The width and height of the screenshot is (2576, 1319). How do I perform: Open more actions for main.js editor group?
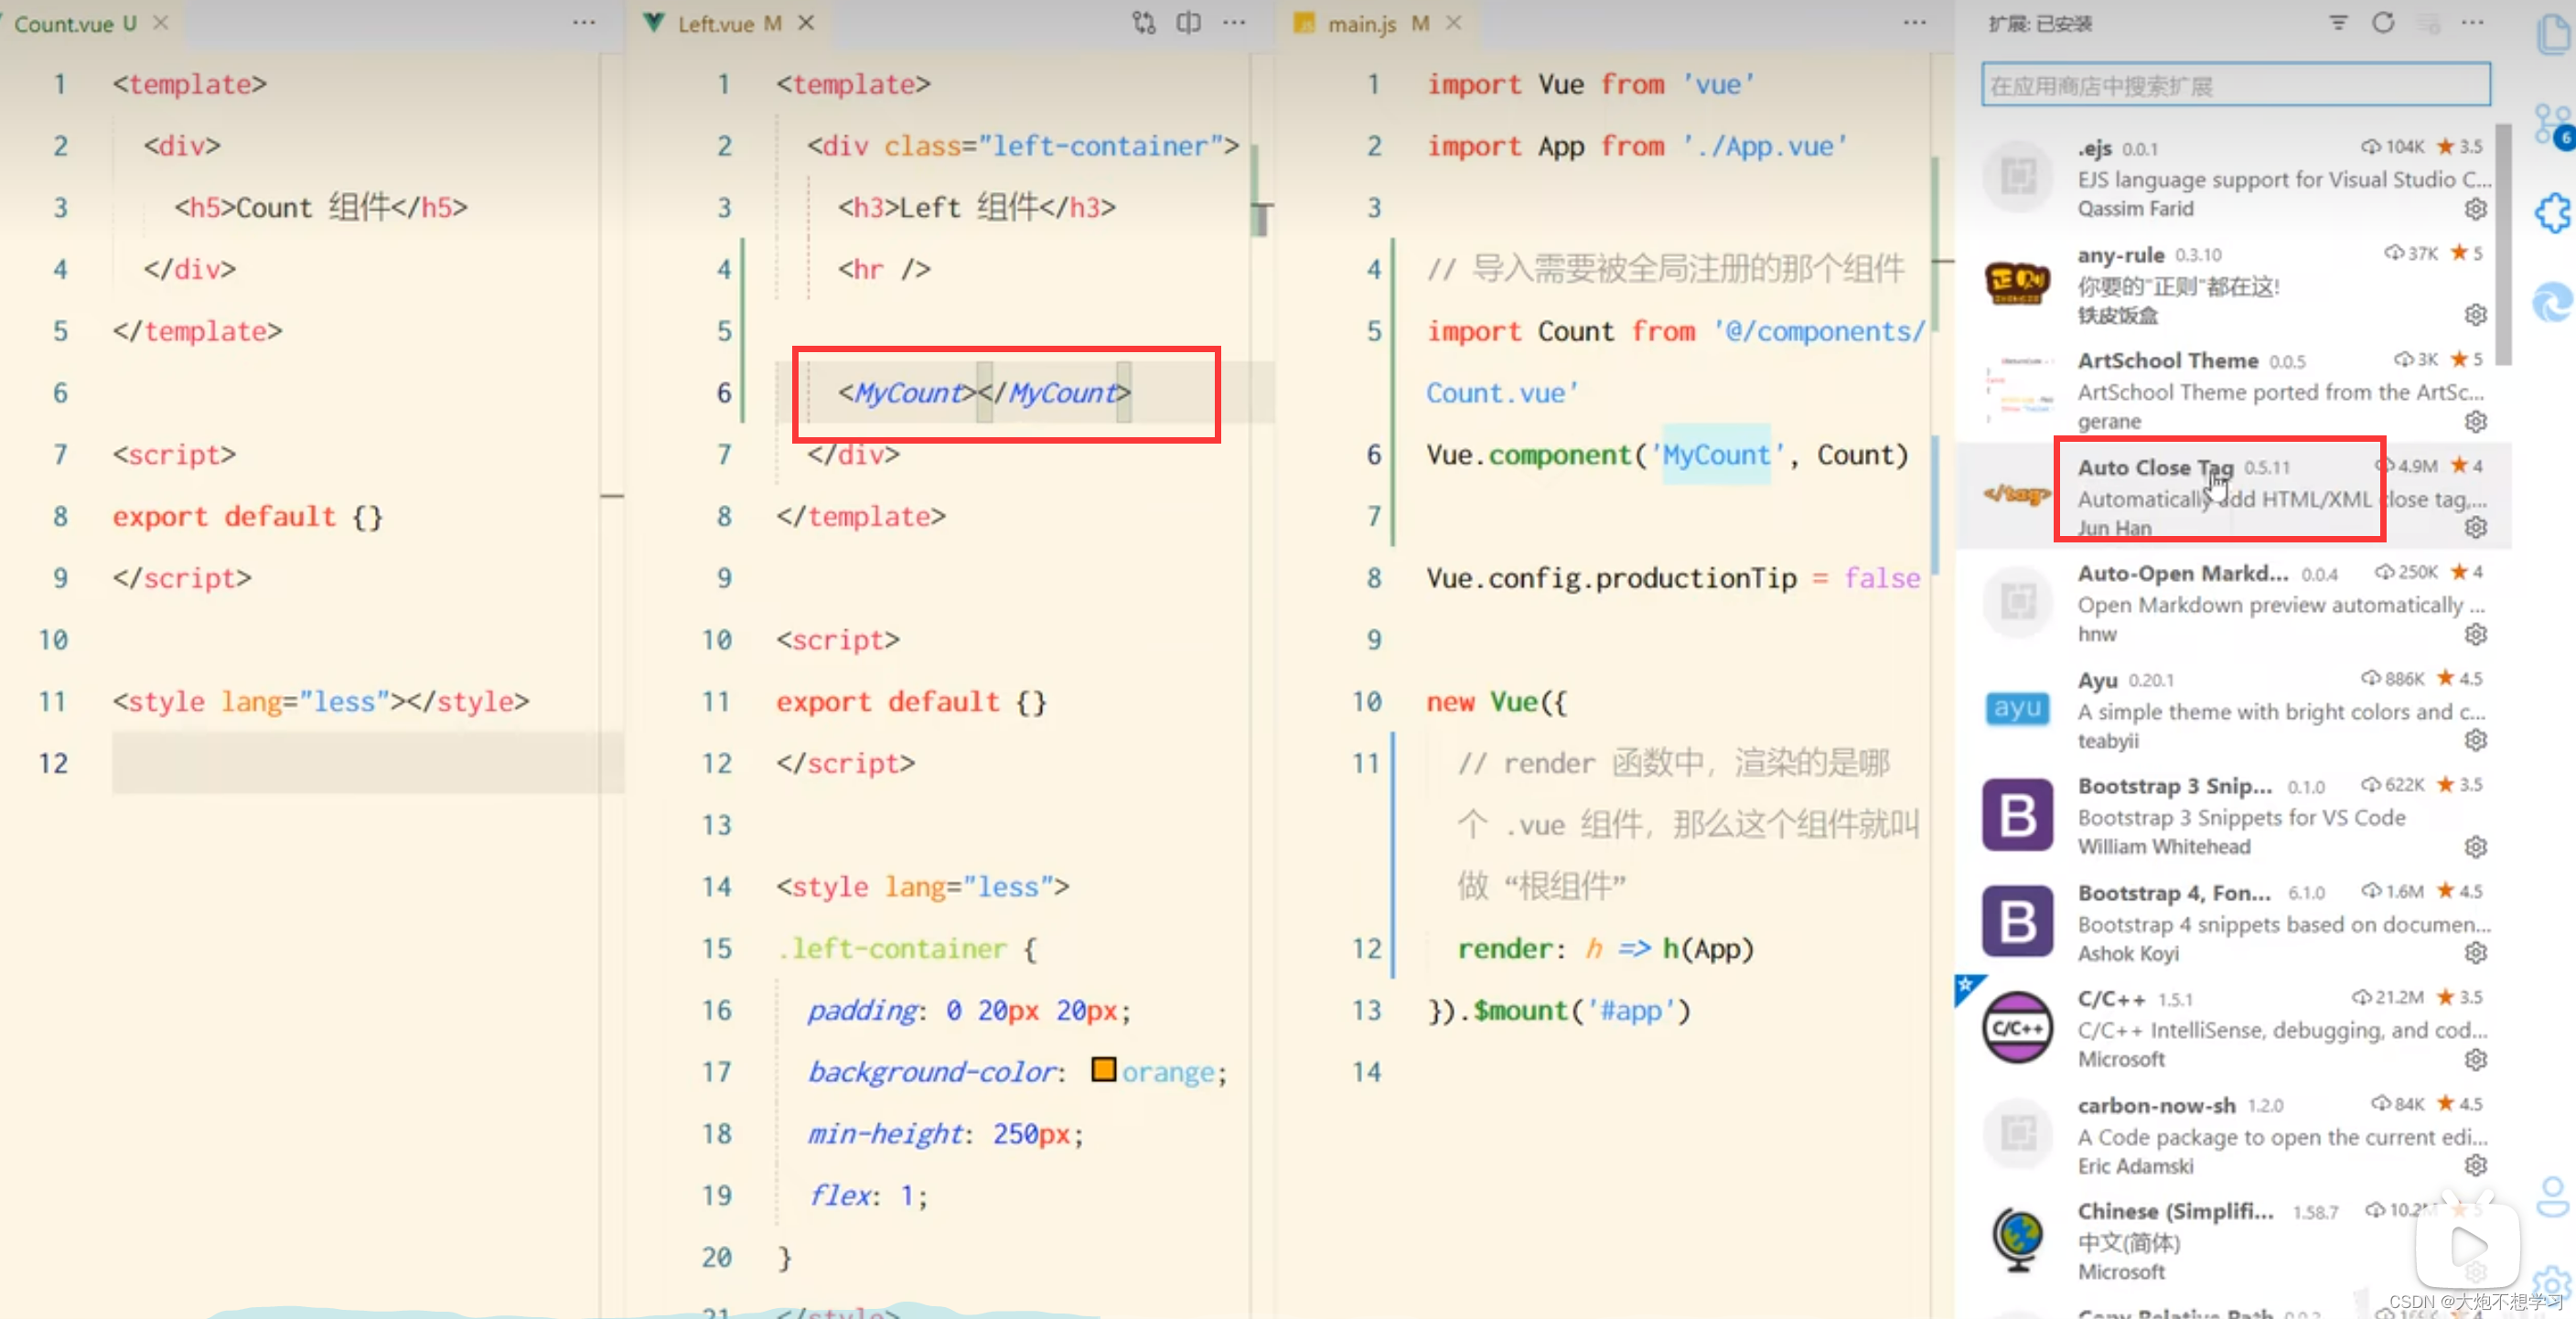pos(1915,22)
